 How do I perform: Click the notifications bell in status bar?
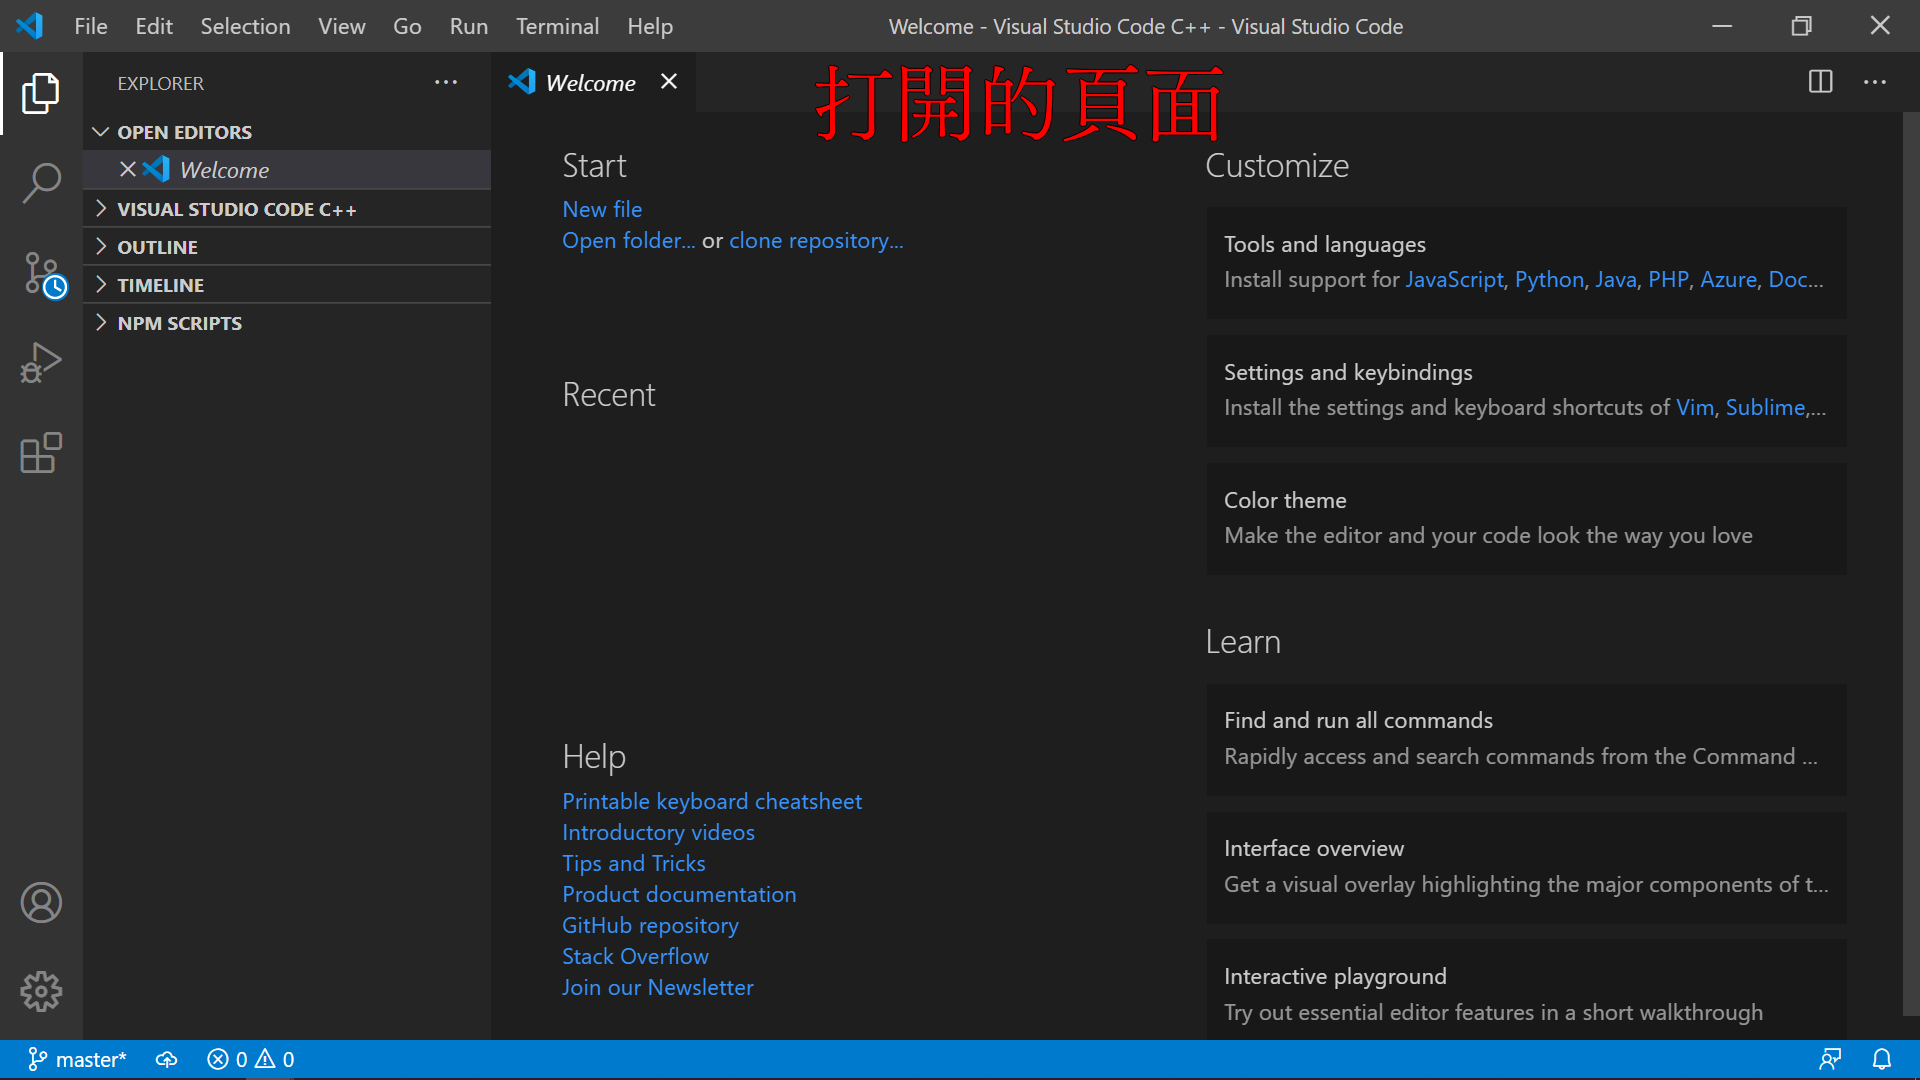coord(1881,1059)
